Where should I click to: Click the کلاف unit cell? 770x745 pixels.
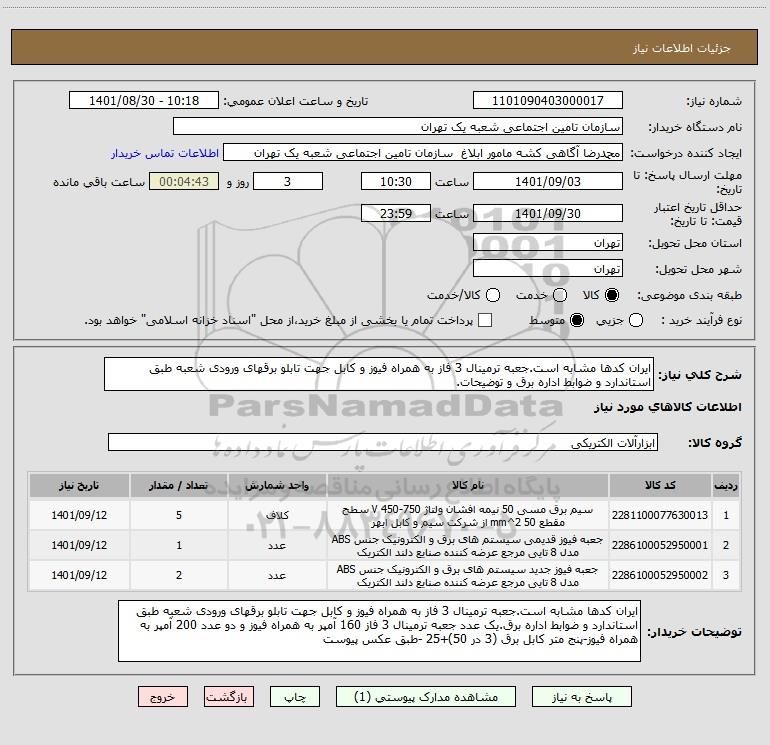click(x=277, y=515)
